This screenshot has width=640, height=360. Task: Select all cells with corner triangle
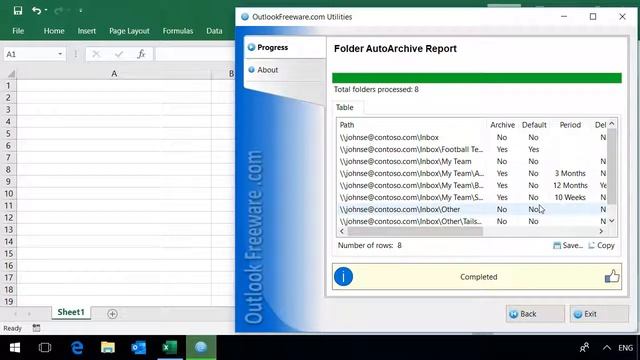pos(11,74)
